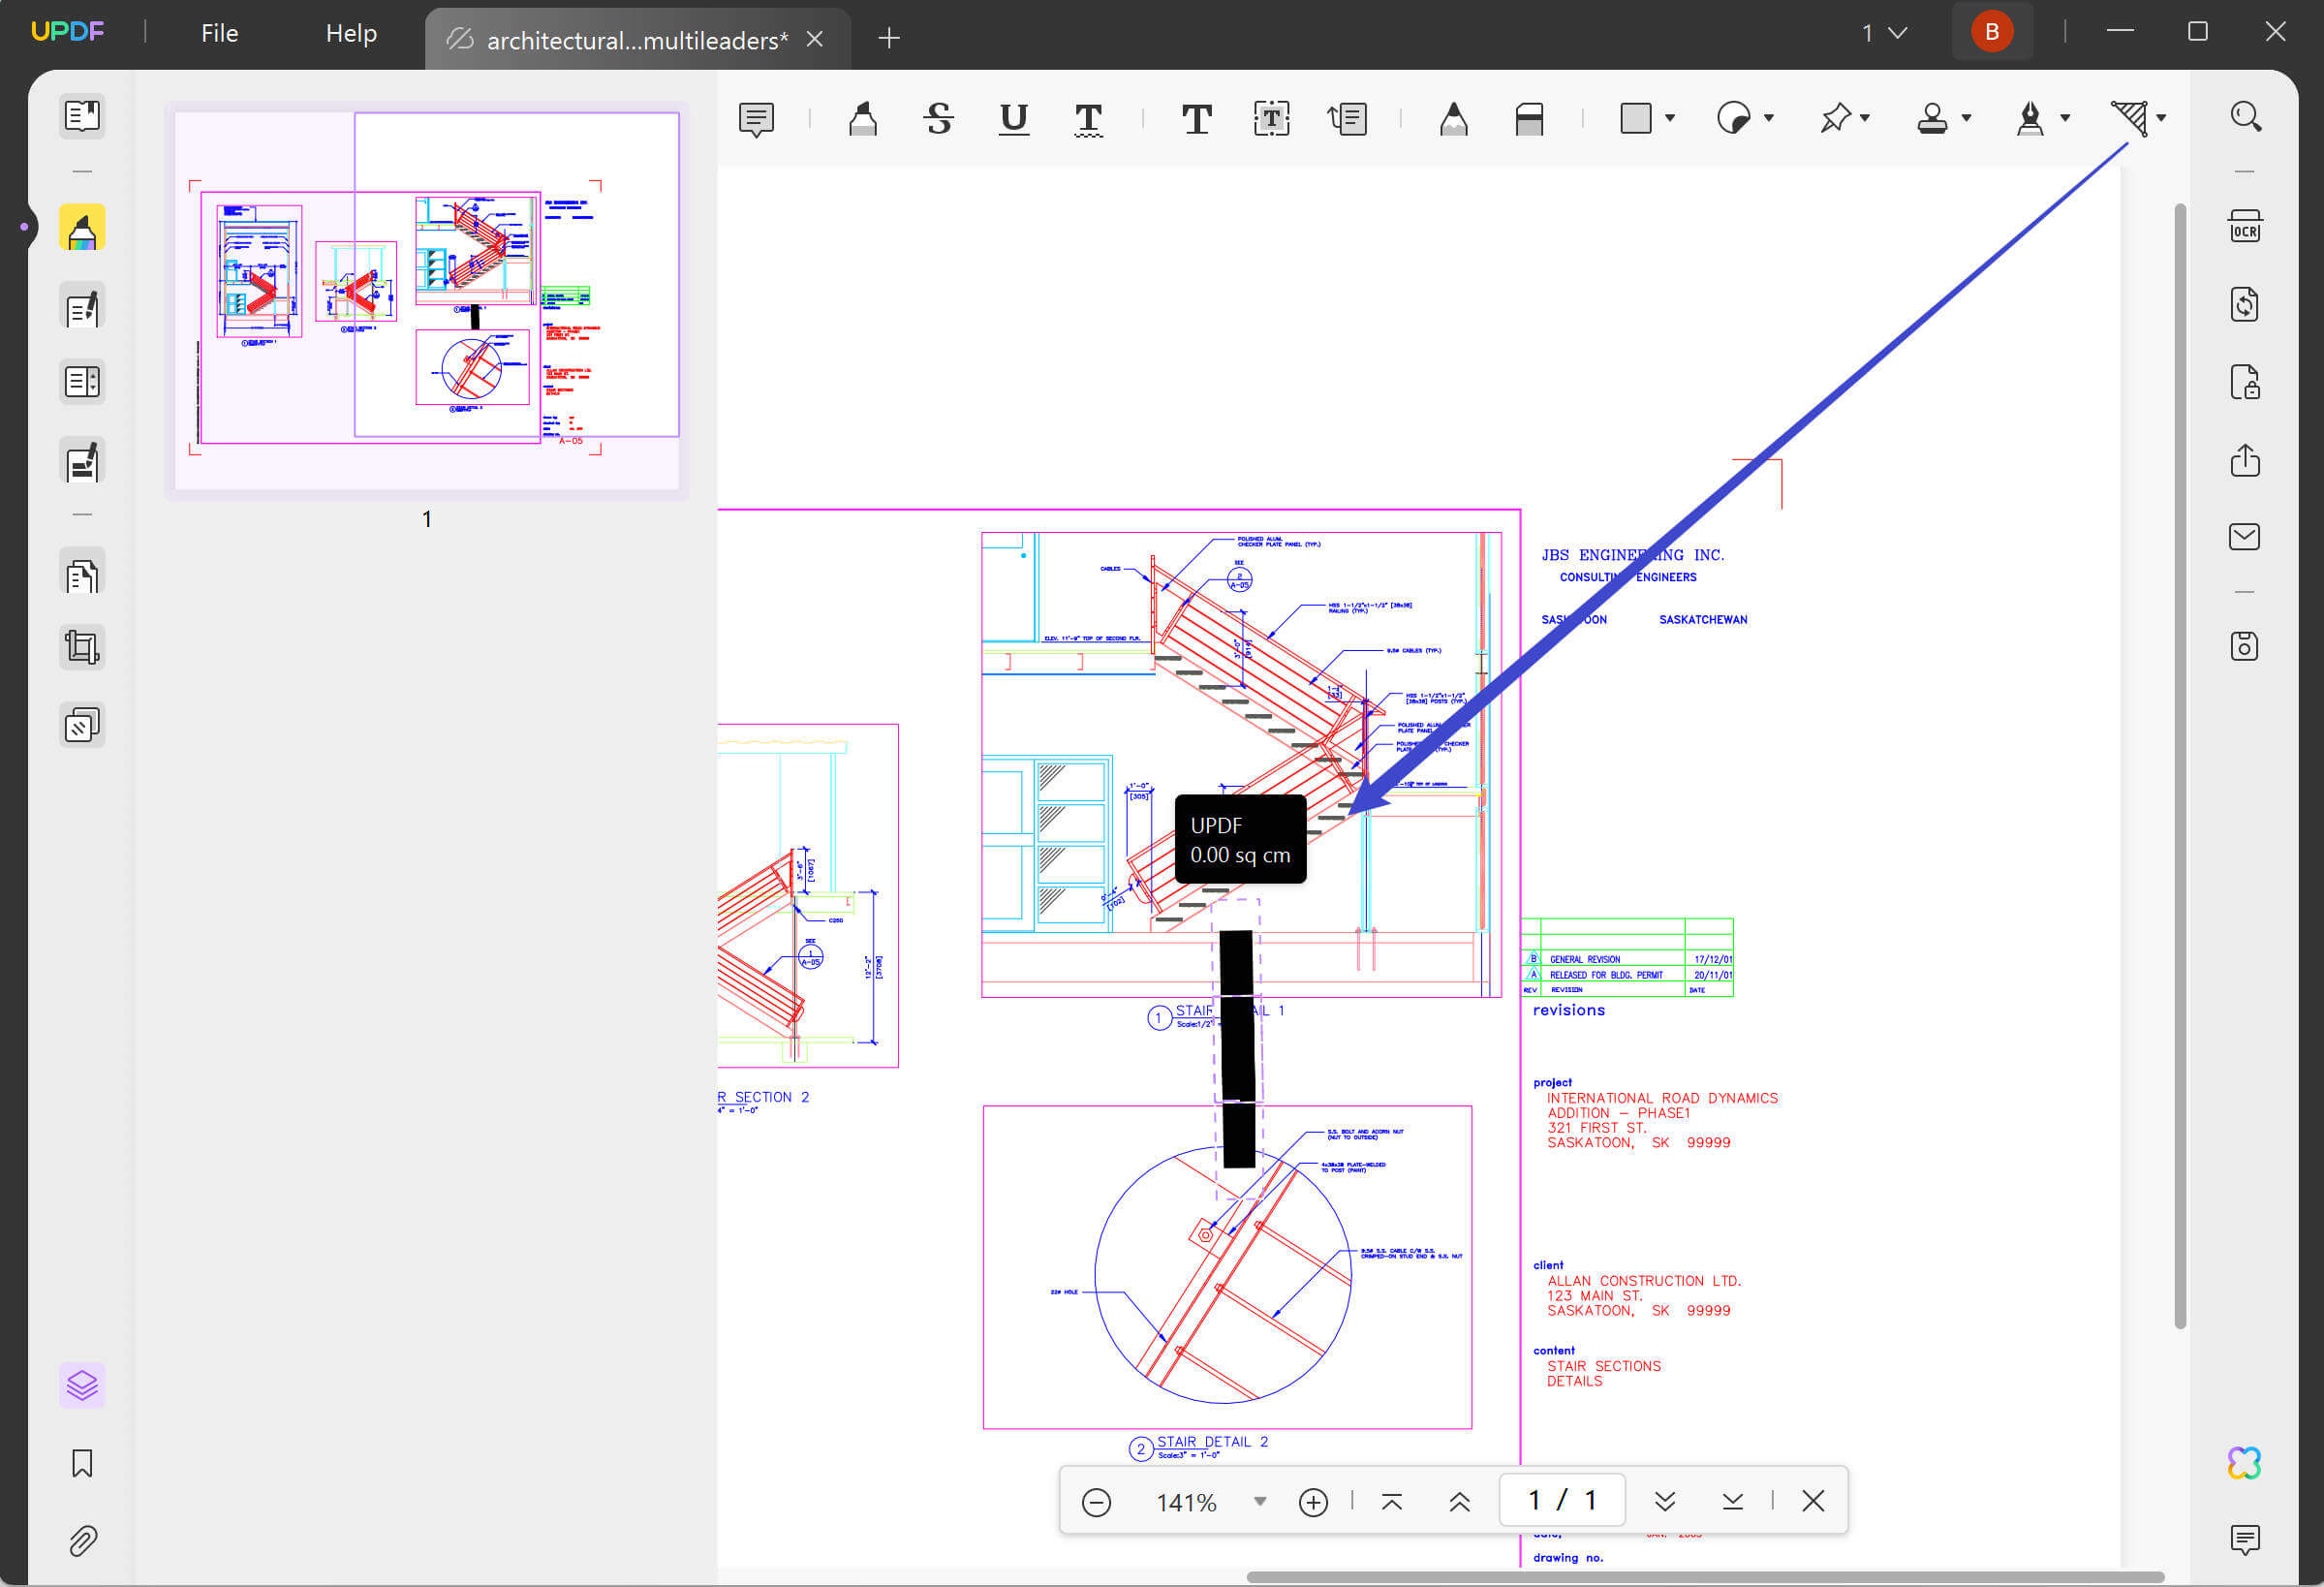Save as other format
Image resolution: width=2324 pixels, height=1587 pixels.
[x=2245, y=646]
